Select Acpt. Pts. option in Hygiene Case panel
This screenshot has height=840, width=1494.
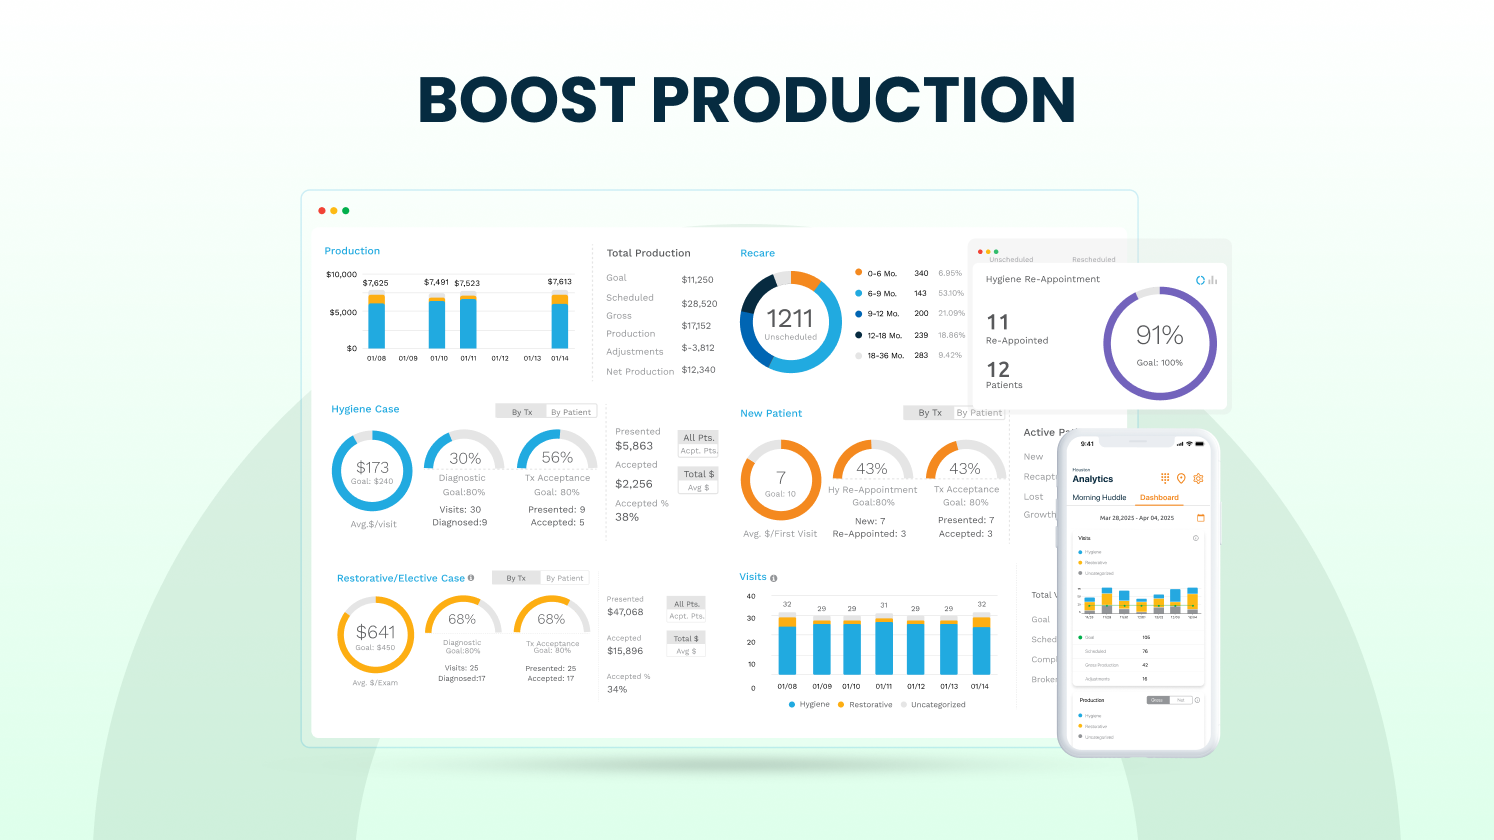[x=697, y=450]
